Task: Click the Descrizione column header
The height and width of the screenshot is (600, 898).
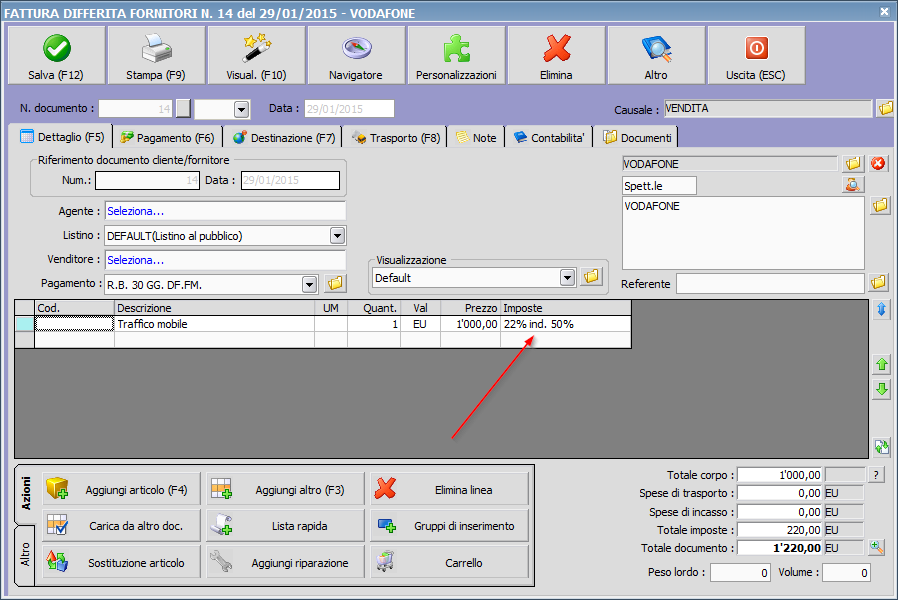Action: coord(214,308)
